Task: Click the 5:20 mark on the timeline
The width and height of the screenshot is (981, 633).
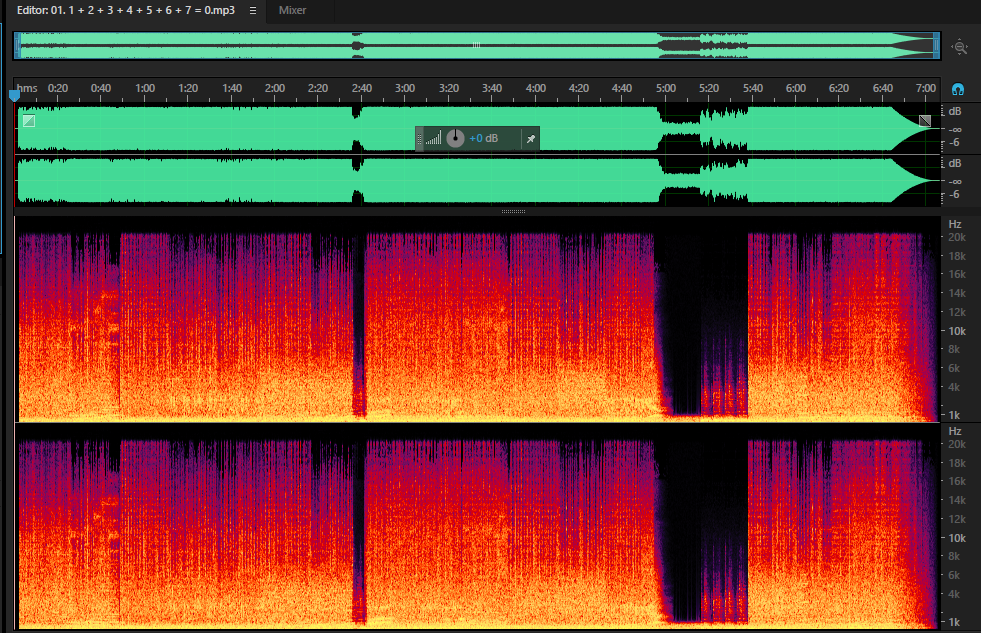Action: pos(709,88)
